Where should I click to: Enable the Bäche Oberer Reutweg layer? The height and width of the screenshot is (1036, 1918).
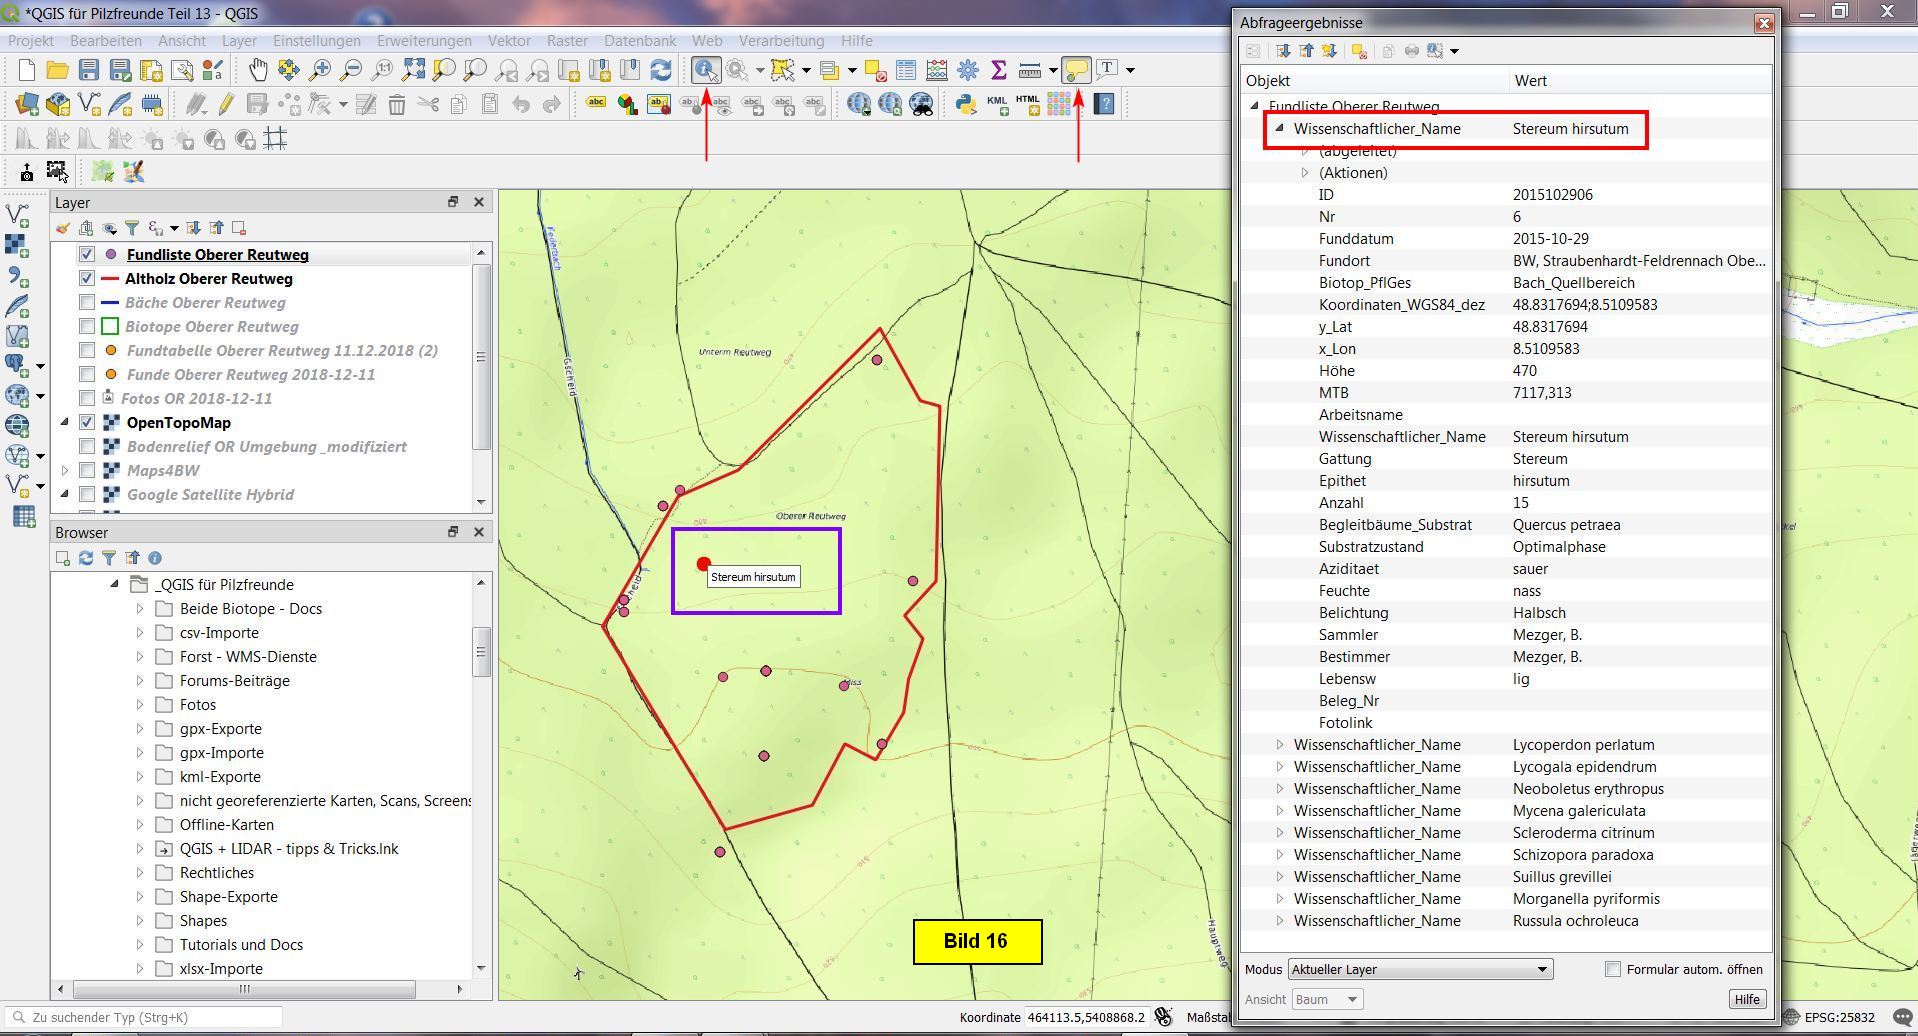tap(87, 303)
